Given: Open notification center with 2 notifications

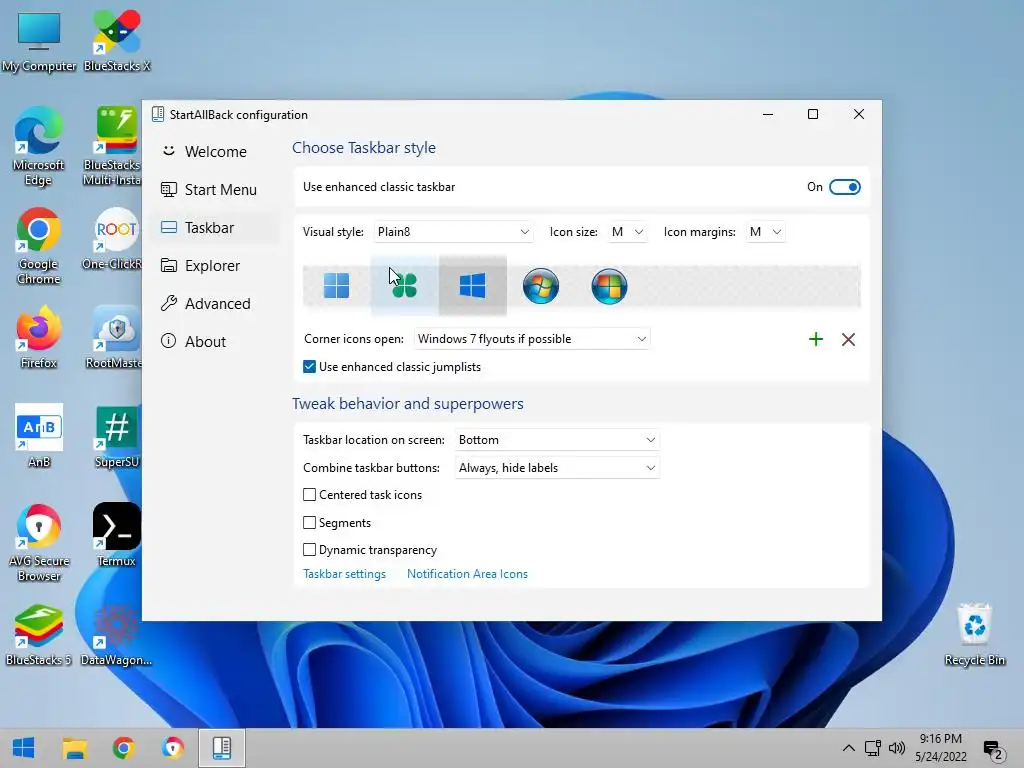Looking at the screenshot, I should (x=993, y=750).
